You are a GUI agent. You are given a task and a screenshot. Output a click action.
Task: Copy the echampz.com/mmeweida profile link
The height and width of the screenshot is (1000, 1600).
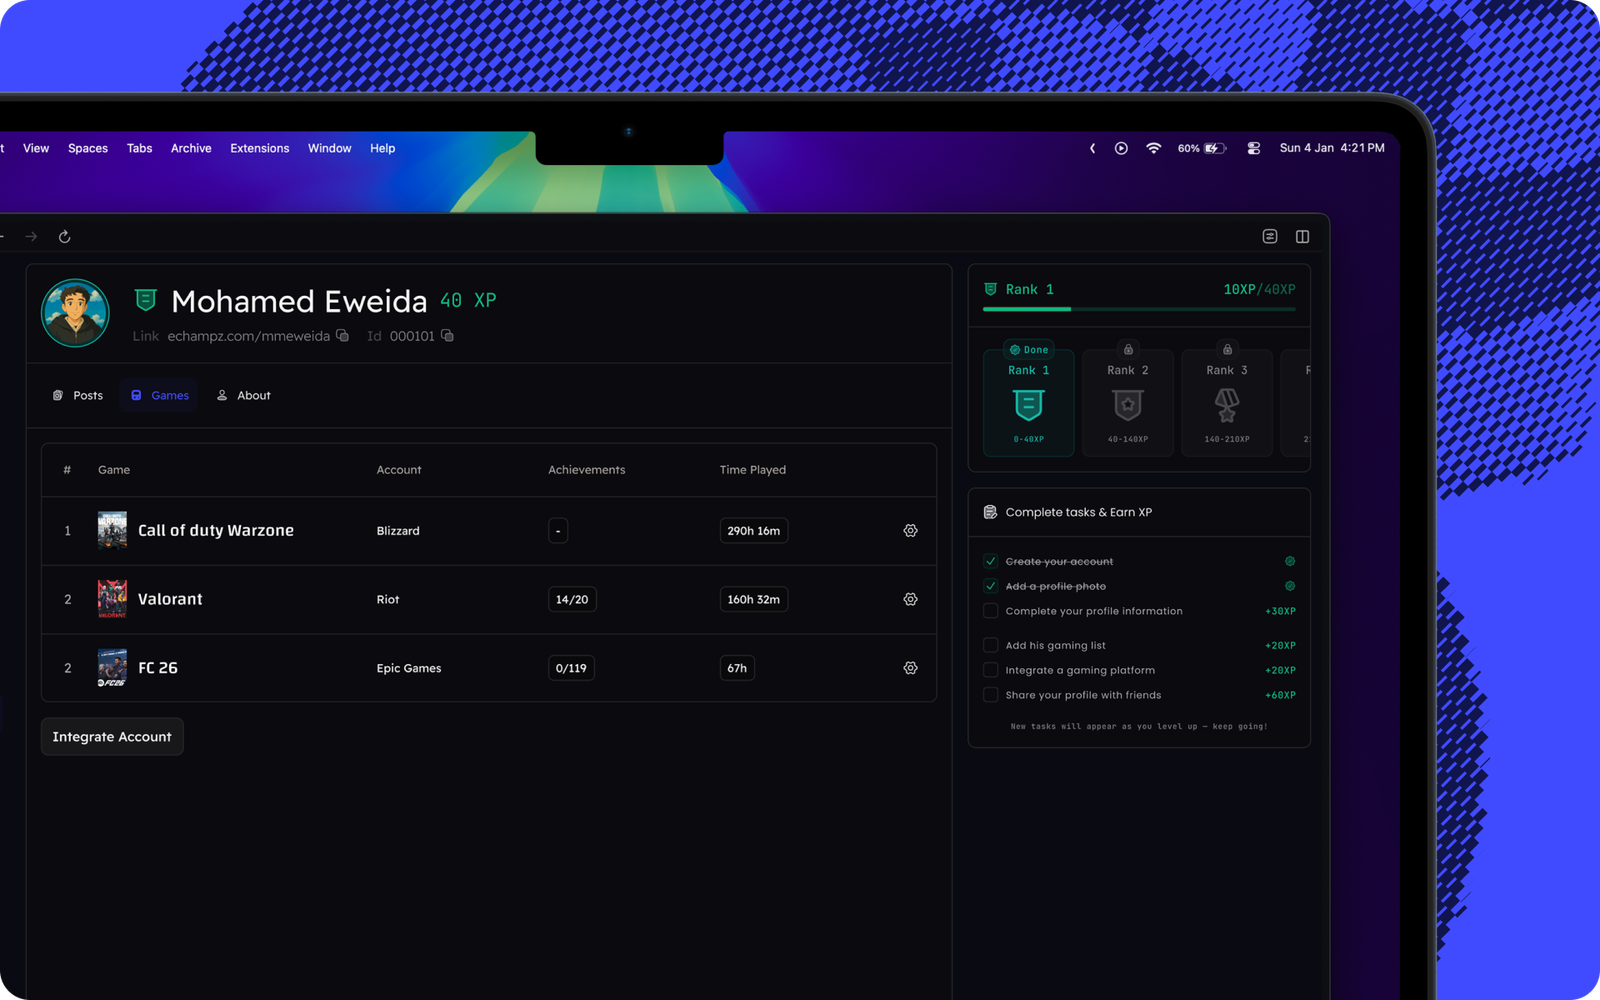[343, 336]
